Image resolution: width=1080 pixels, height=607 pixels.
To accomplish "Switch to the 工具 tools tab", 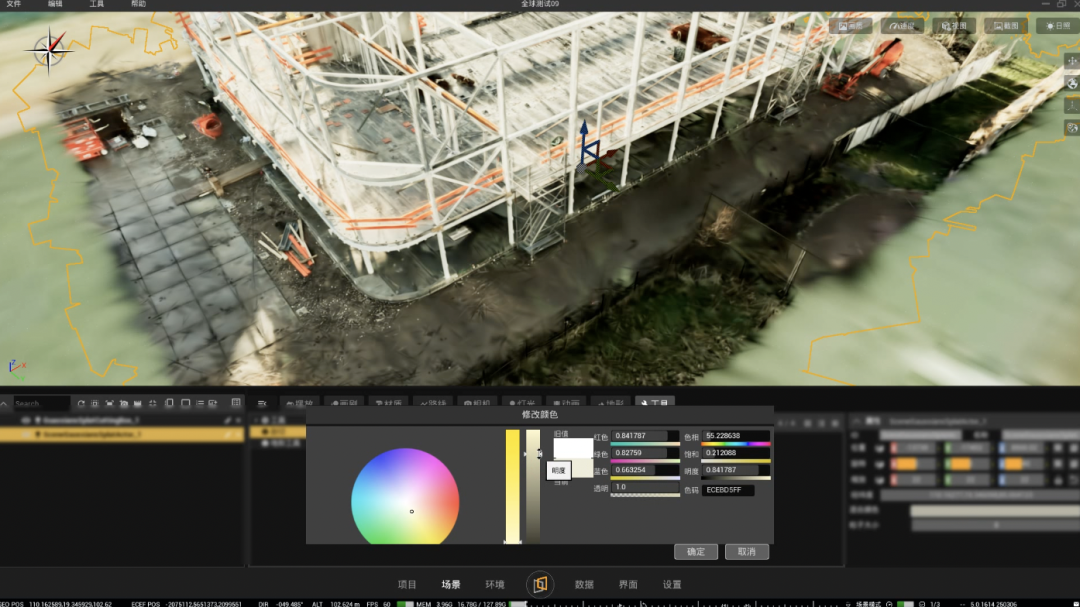I will click(655, 403).
